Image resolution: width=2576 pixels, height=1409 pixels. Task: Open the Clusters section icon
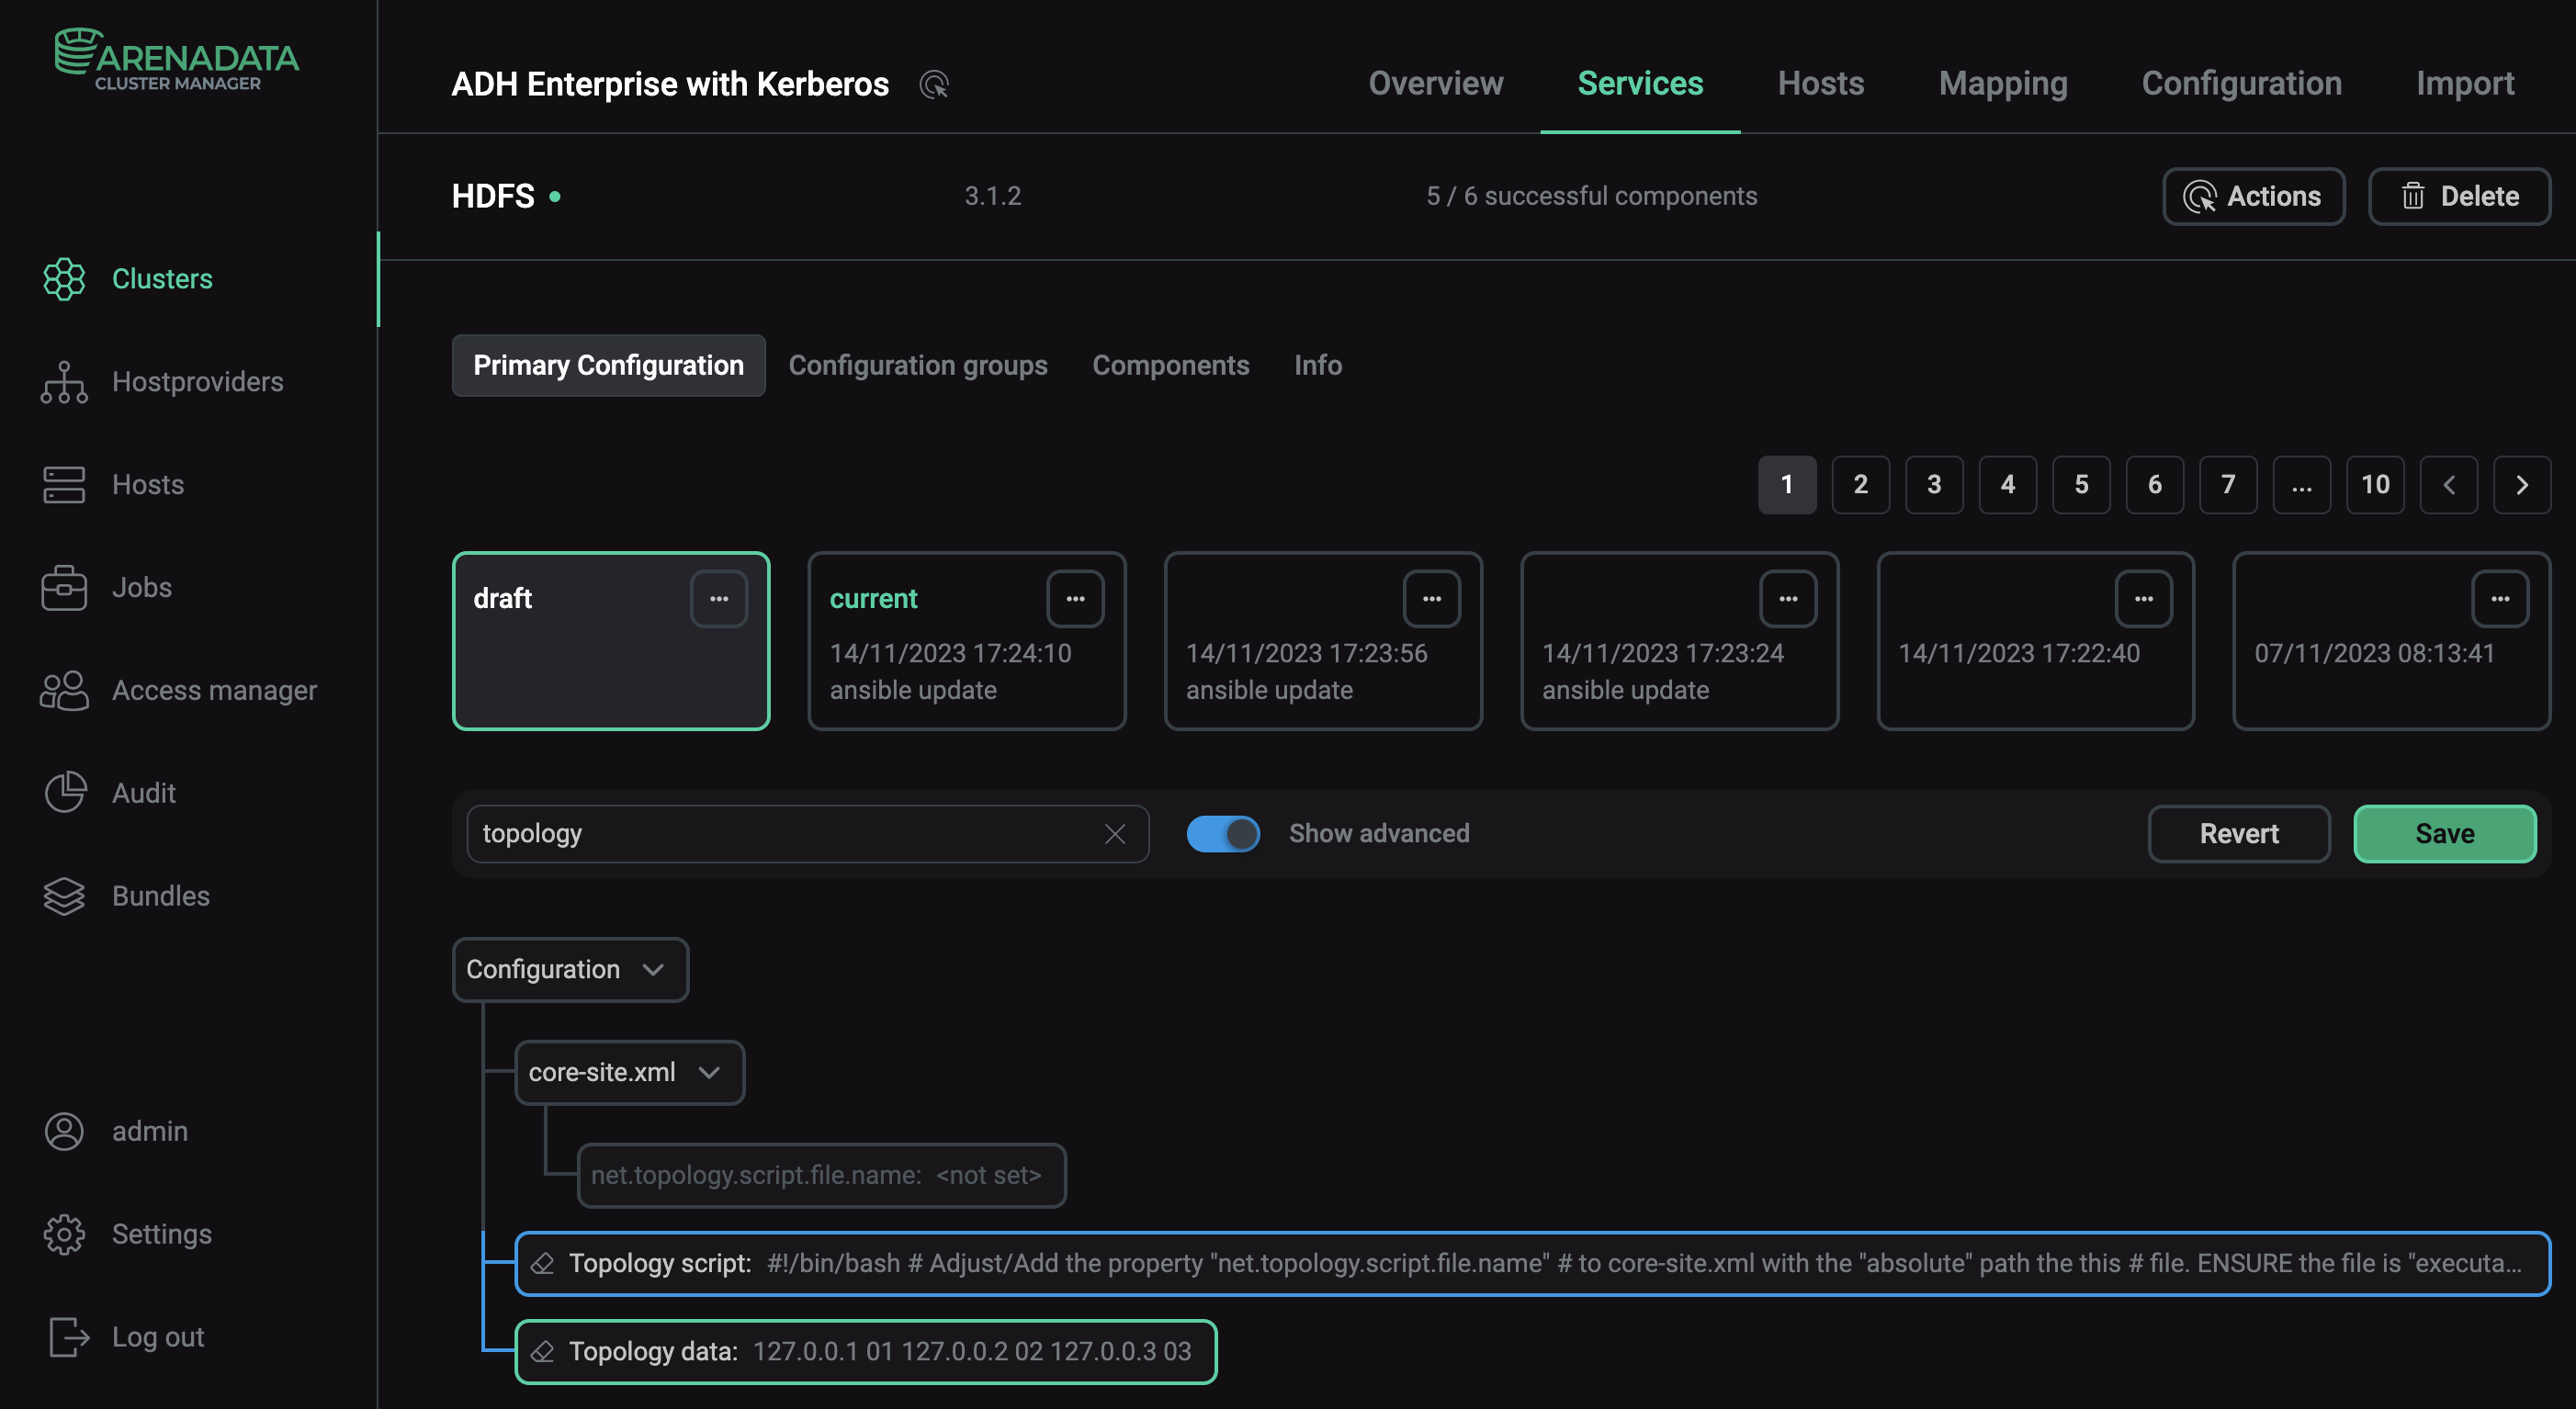64,279
